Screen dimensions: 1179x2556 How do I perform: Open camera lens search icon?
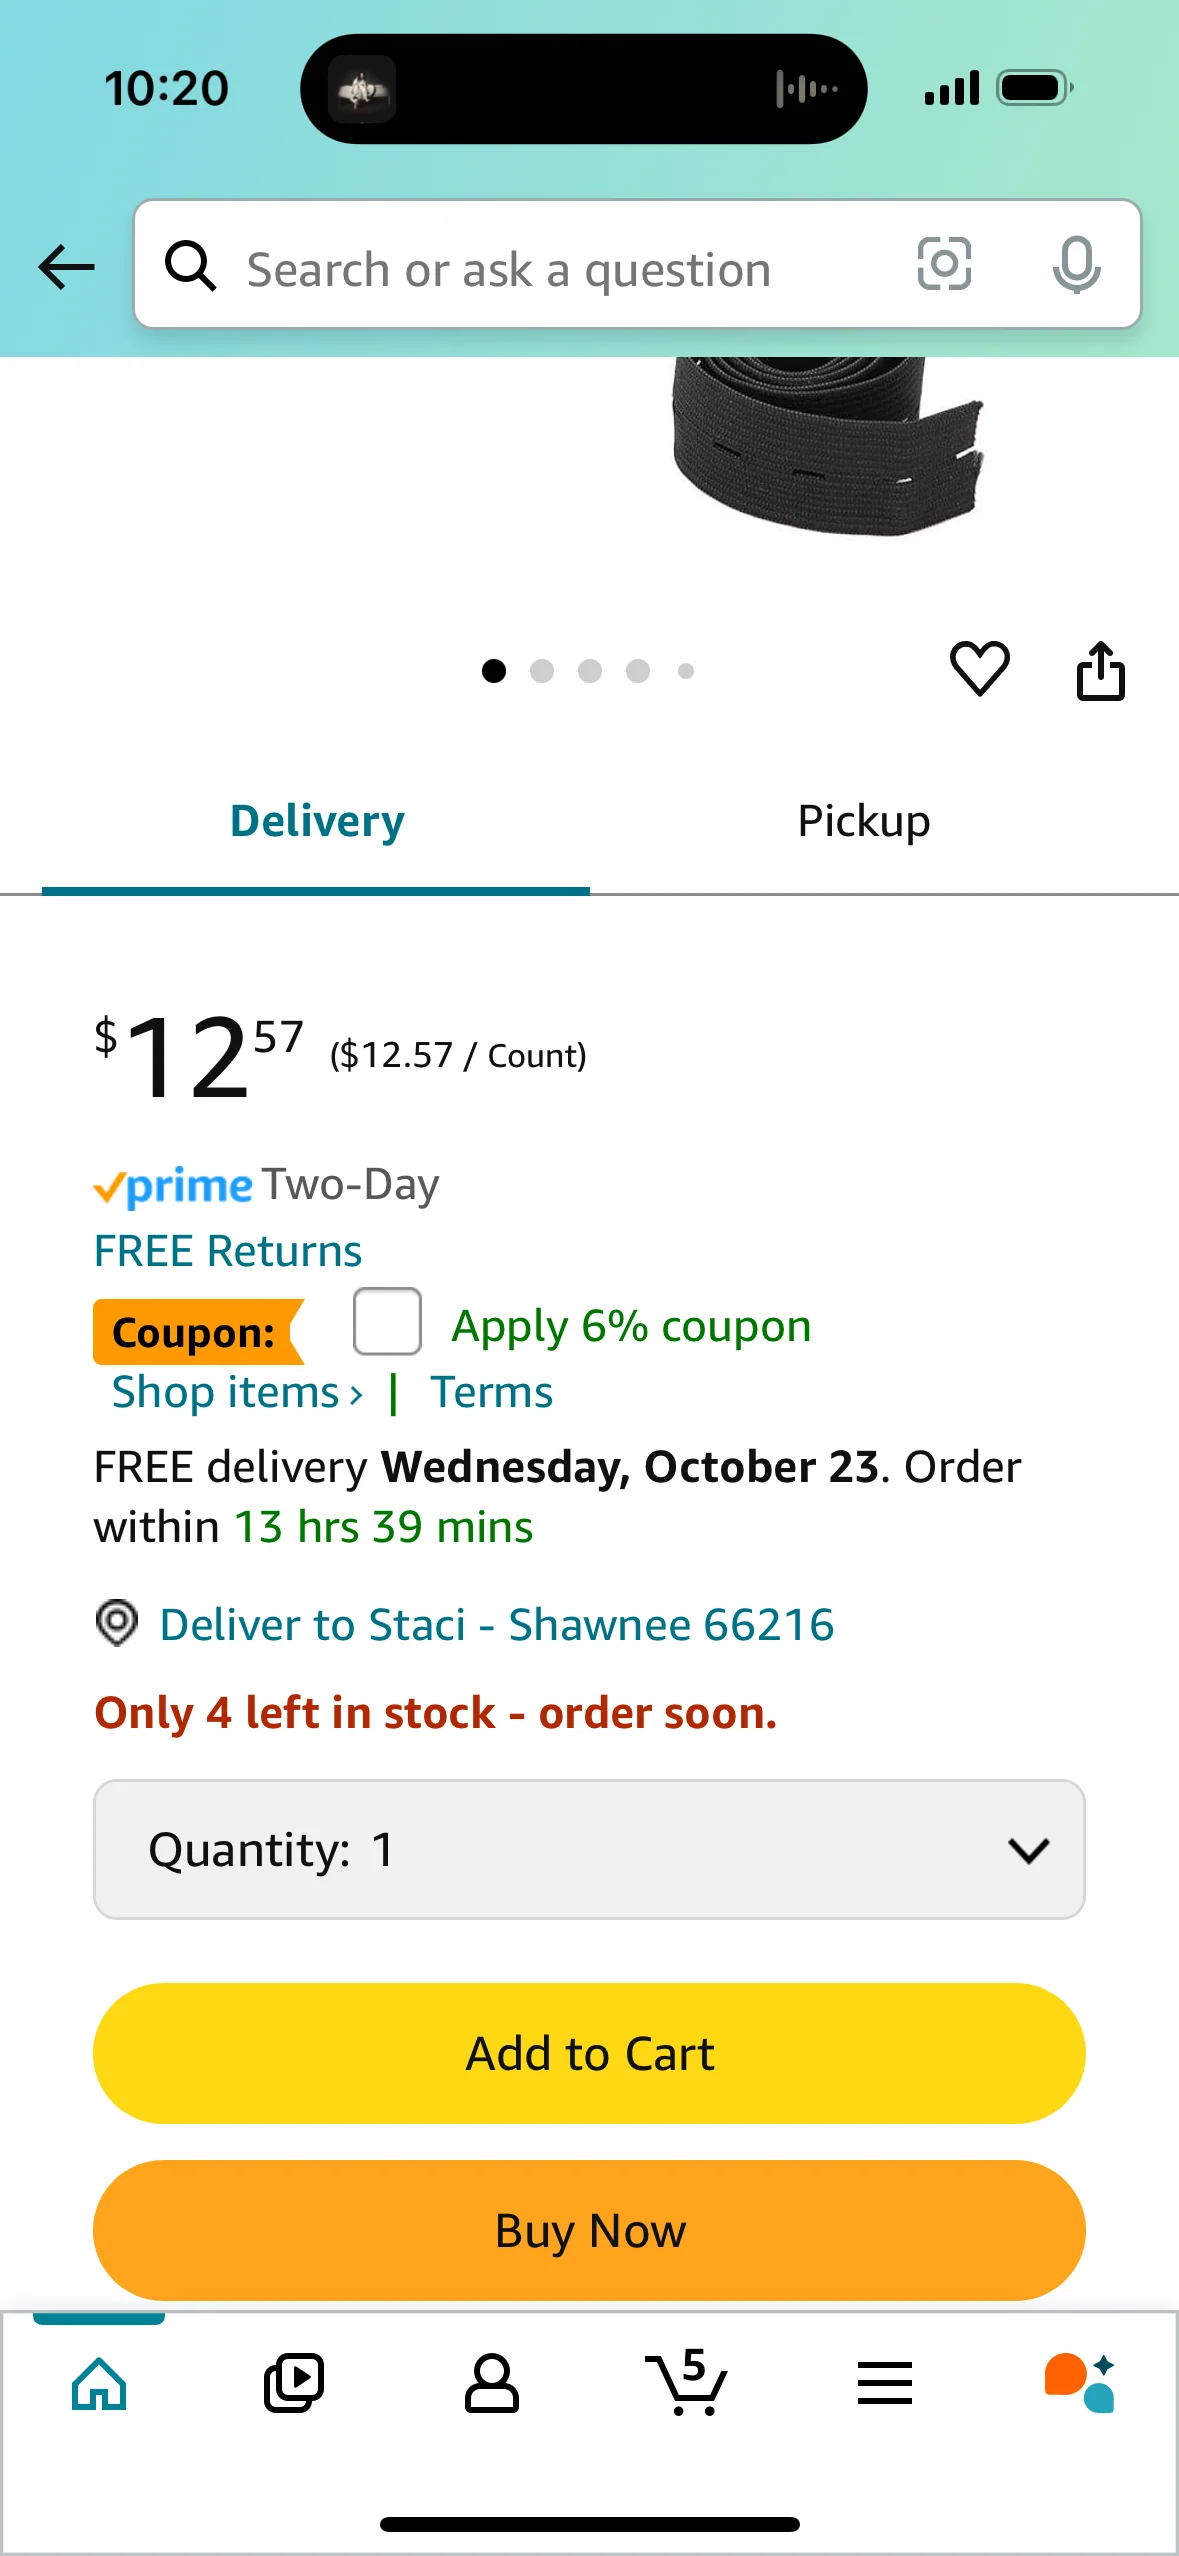pyautogui.click(x=944, y=265)
